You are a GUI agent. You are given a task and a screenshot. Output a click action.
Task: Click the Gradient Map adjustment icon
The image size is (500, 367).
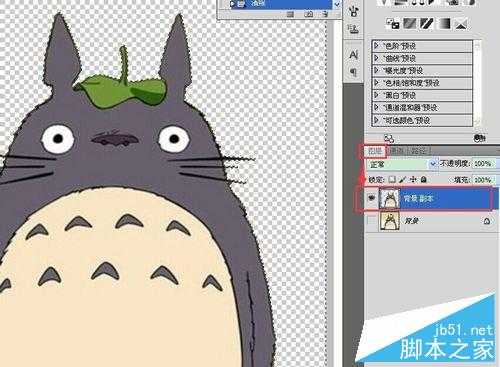(444, 24)
